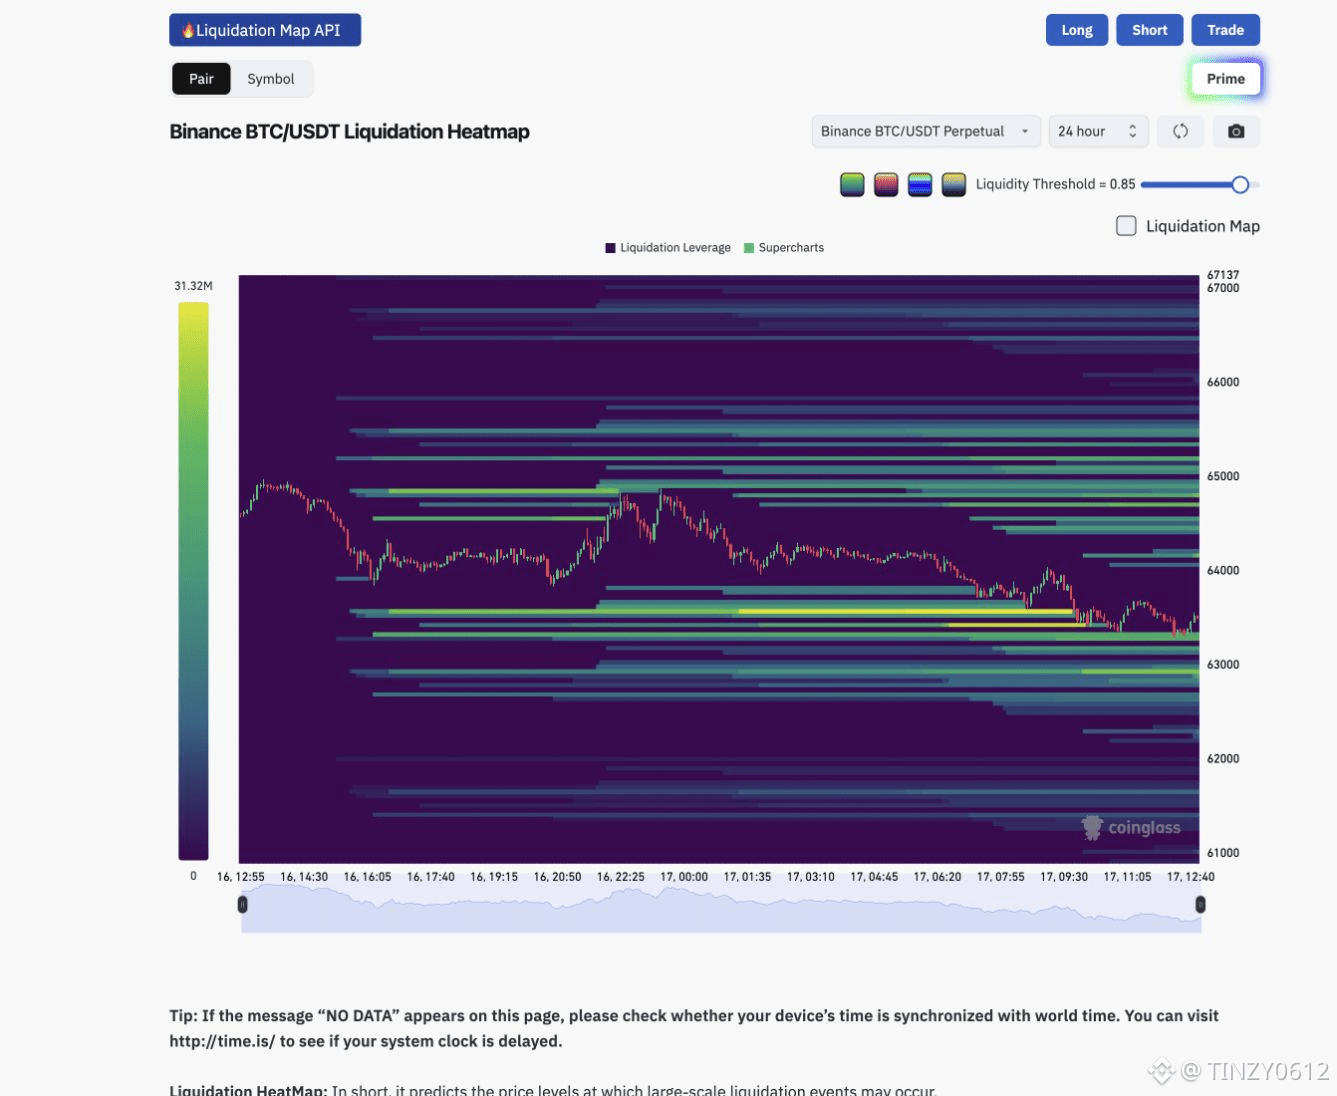1337x1096 pixels.
Task: Click the Liquidity Threshold slider handle
Action: coord(1240,184)
